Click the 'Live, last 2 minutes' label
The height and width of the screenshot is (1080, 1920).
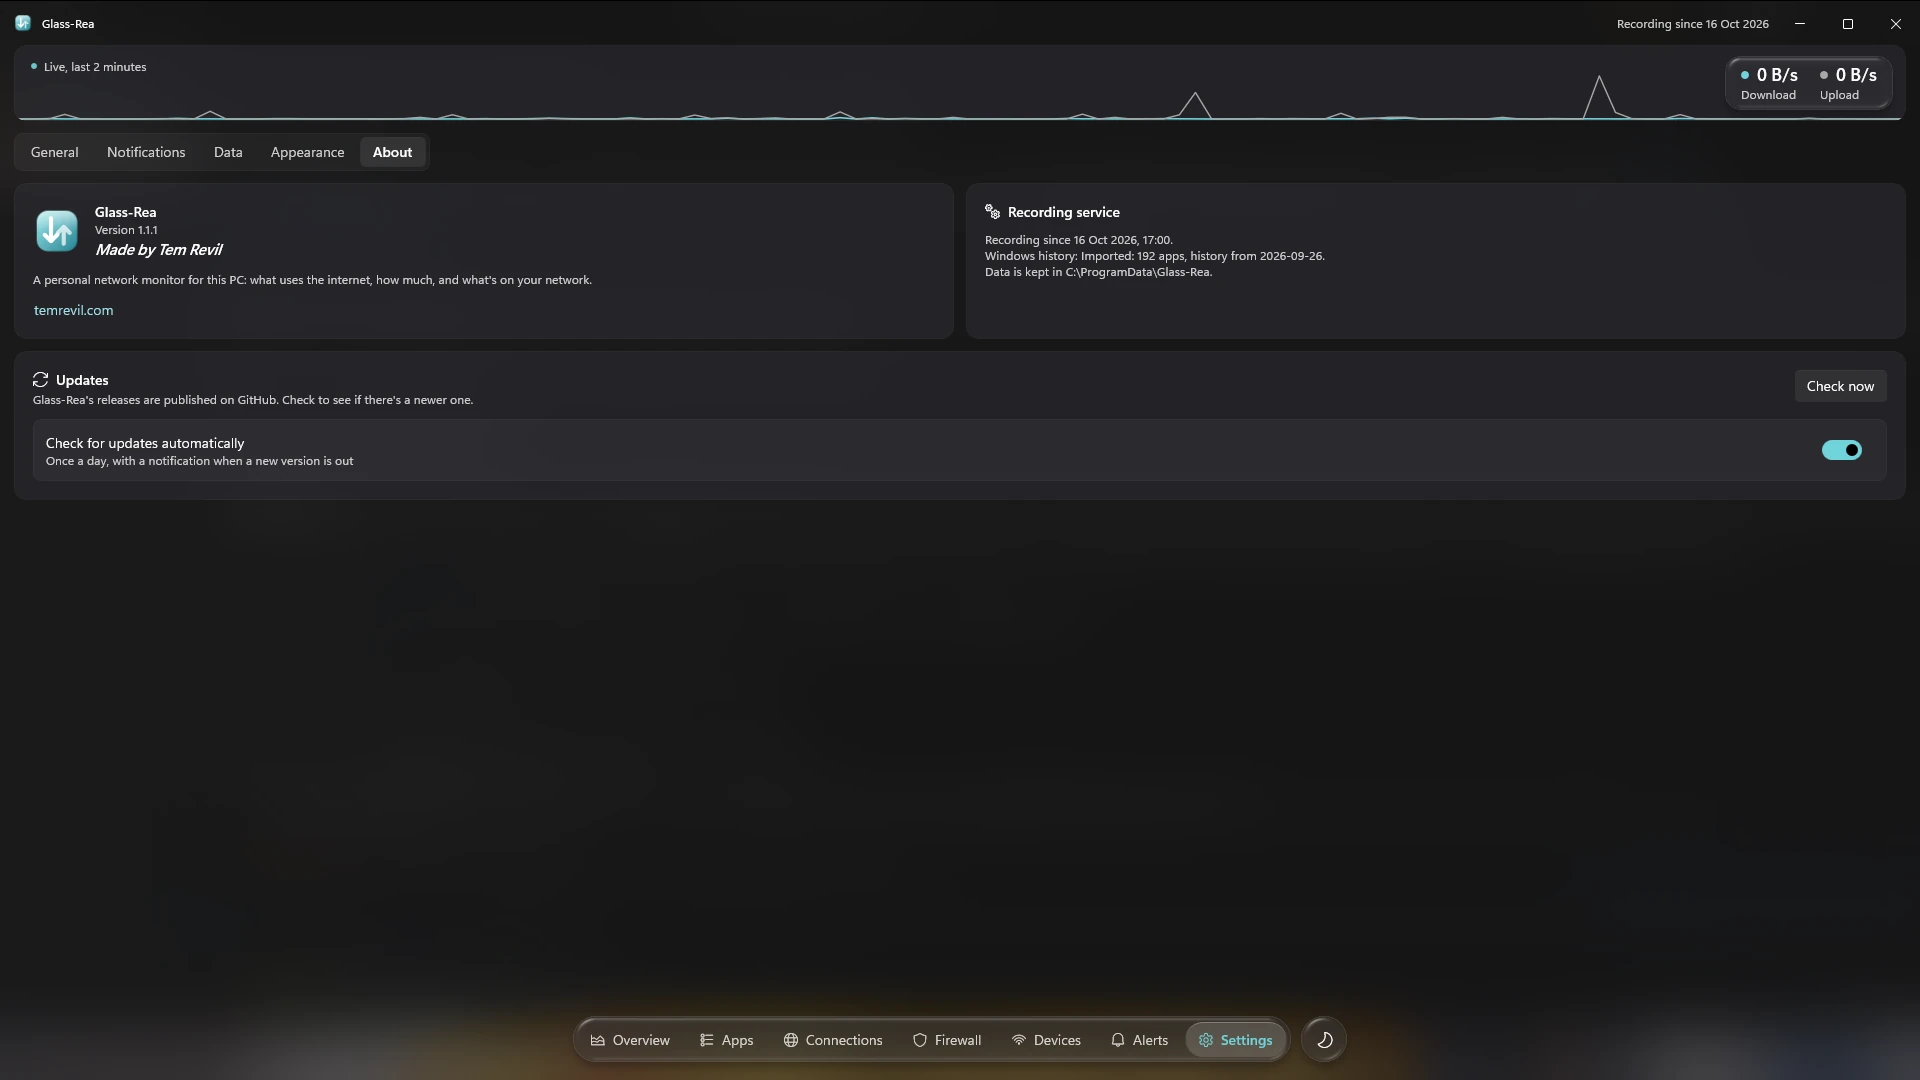coord(95,67)
